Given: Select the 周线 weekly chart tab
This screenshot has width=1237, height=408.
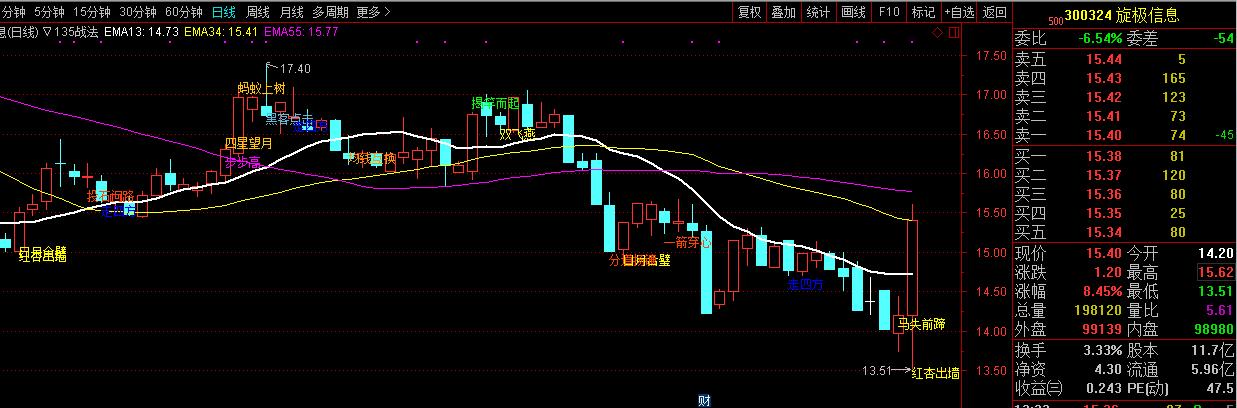Looking at the screenshot, I should click(x=258, y=13).
